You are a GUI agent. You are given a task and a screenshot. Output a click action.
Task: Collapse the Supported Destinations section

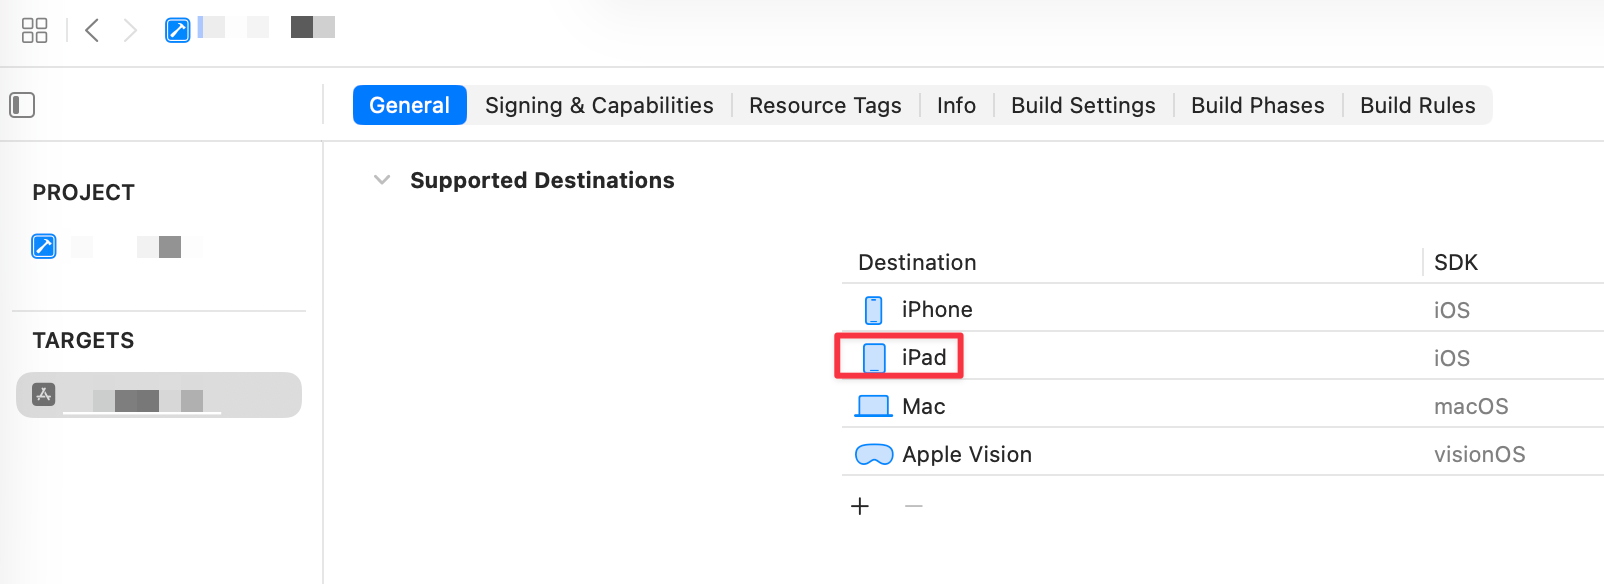click(x=381, y=180)
